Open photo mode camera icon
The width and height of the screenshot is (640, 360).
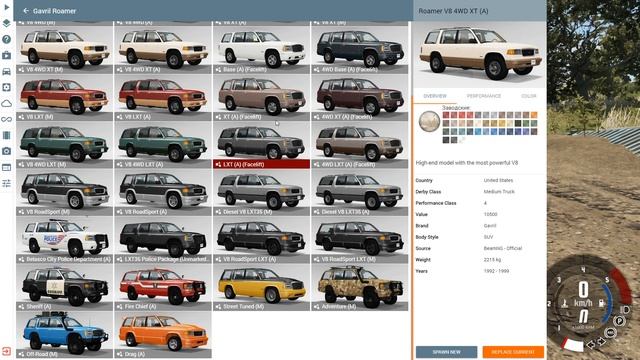coord(7,151)
